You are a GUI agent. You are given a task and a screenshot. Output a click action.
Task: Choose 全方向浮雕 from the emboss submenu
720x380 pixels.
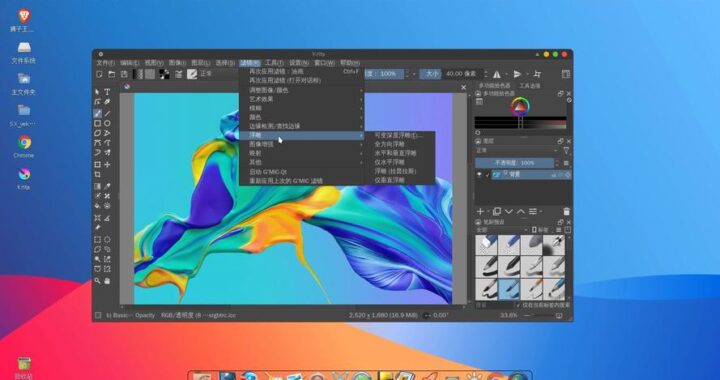(389, 144)
